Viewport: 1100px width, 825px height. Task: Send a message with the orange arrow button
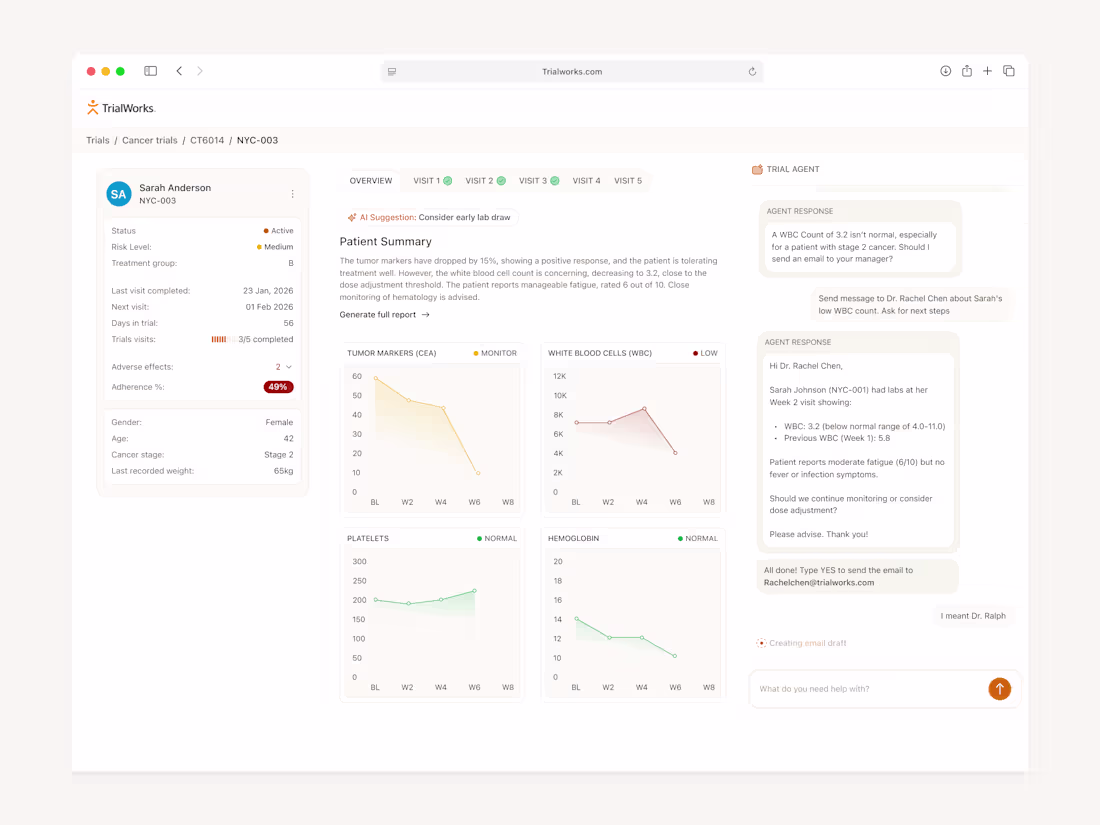[998, 689]
